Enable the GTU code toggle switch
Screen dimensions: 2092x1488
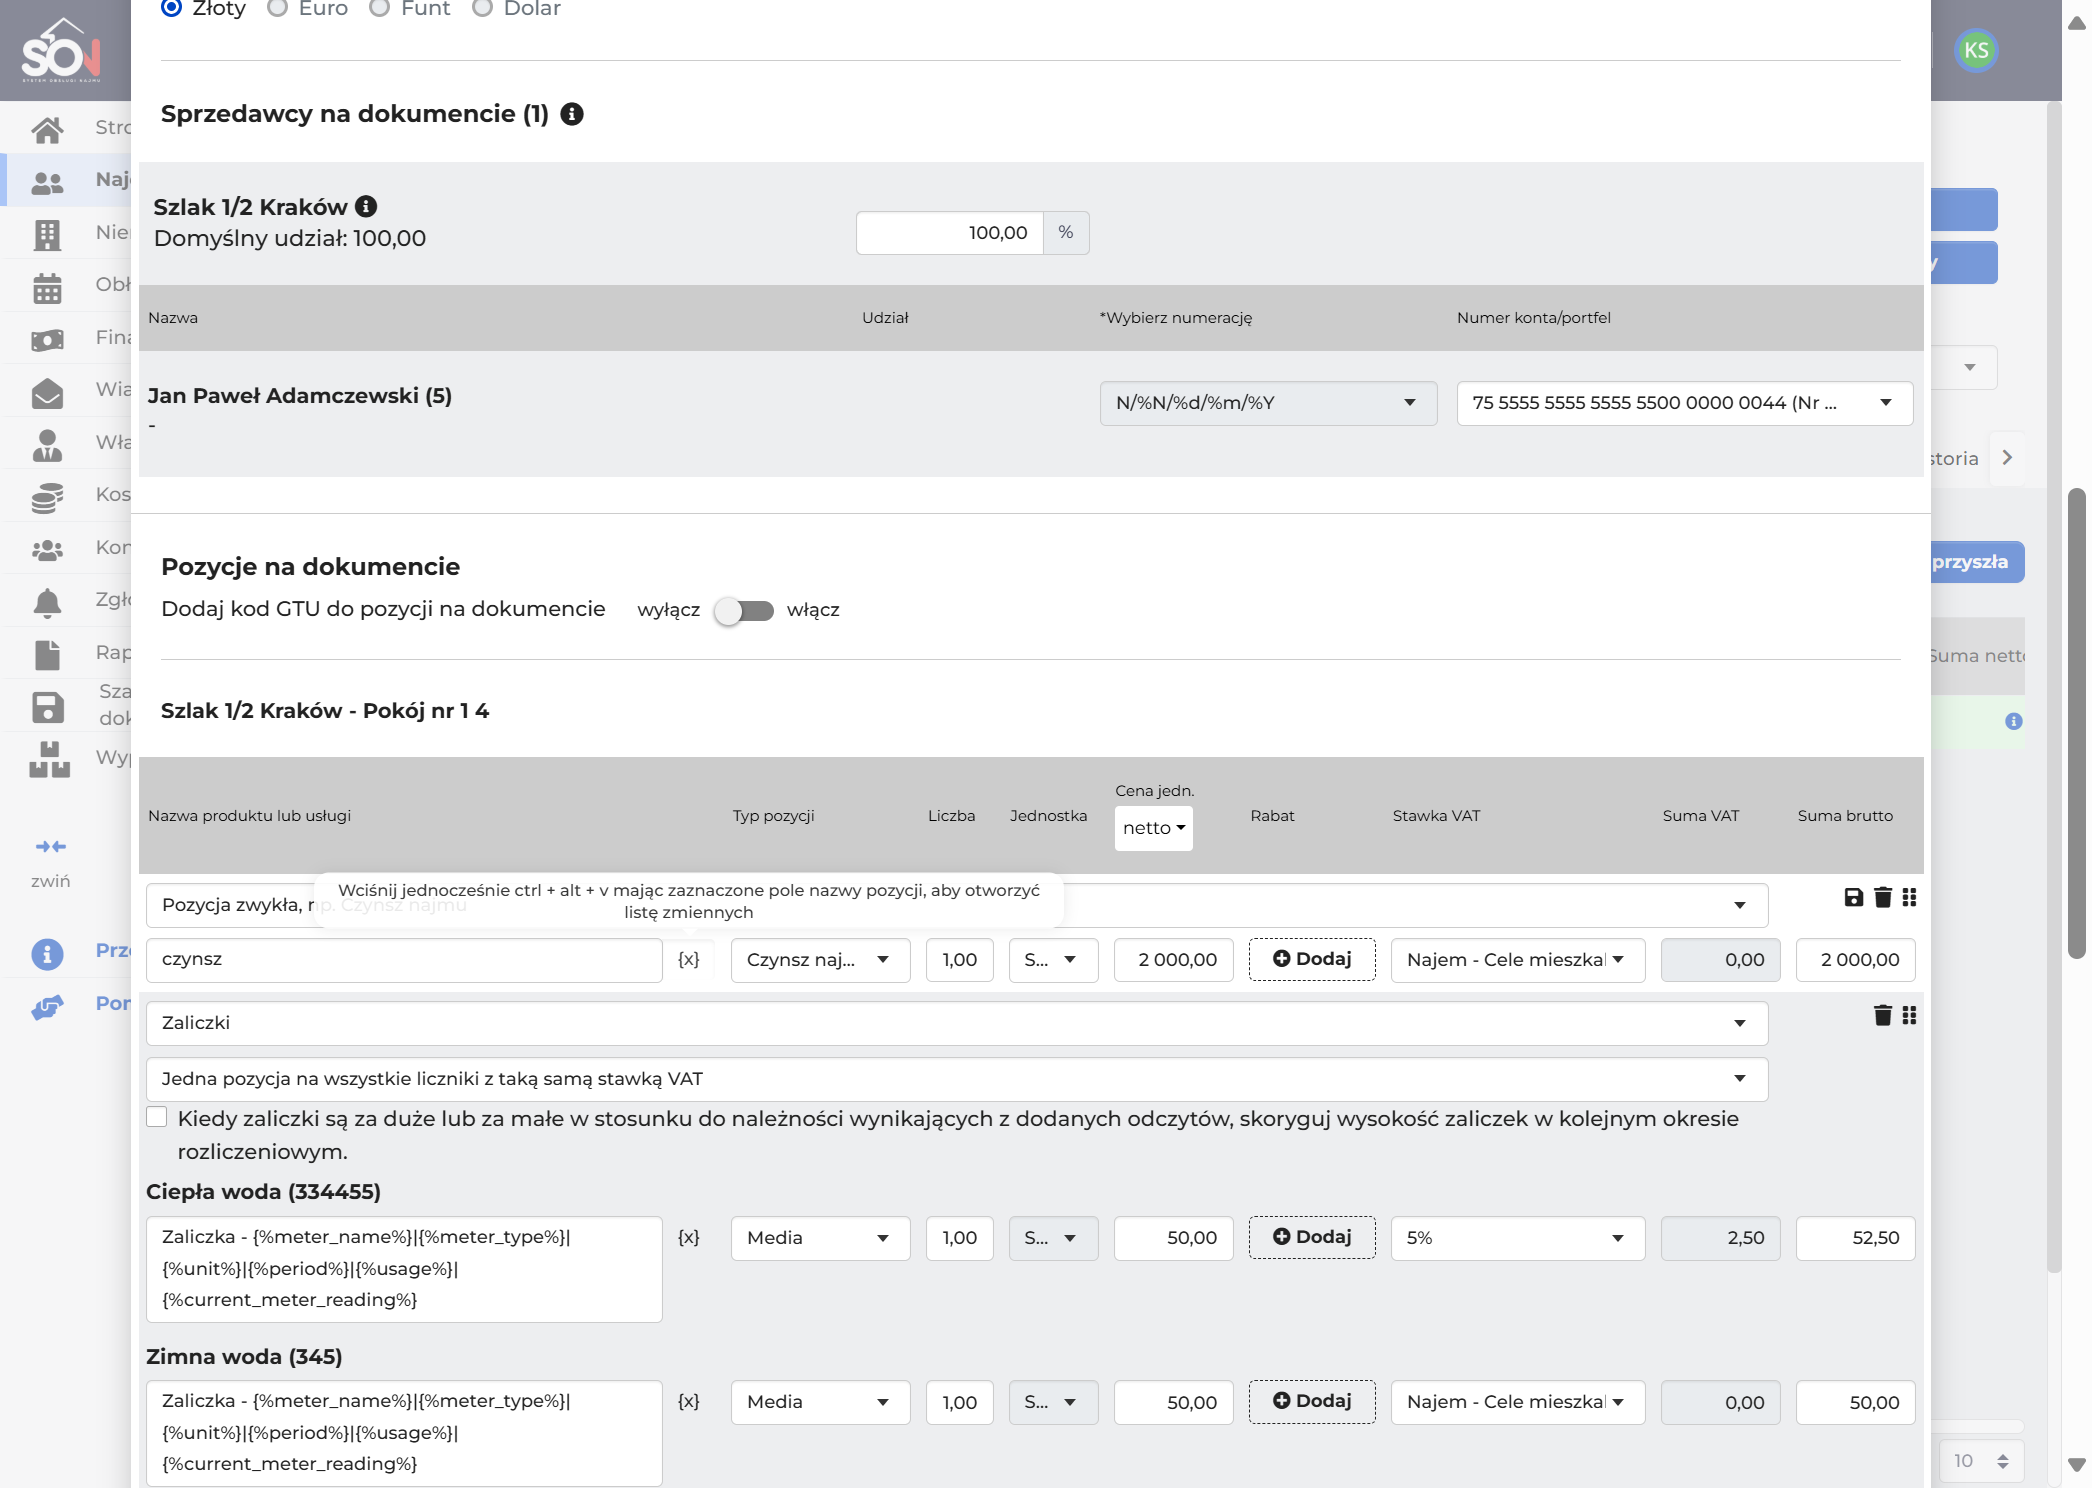(x=744, y=610)
